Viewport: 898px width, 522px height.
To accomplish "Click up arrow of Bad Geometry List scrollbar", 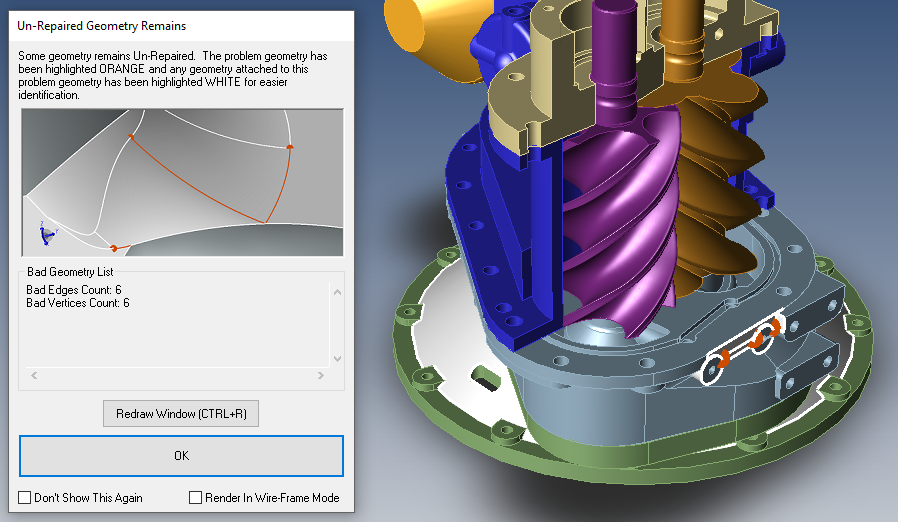I will tap(337, 292).
